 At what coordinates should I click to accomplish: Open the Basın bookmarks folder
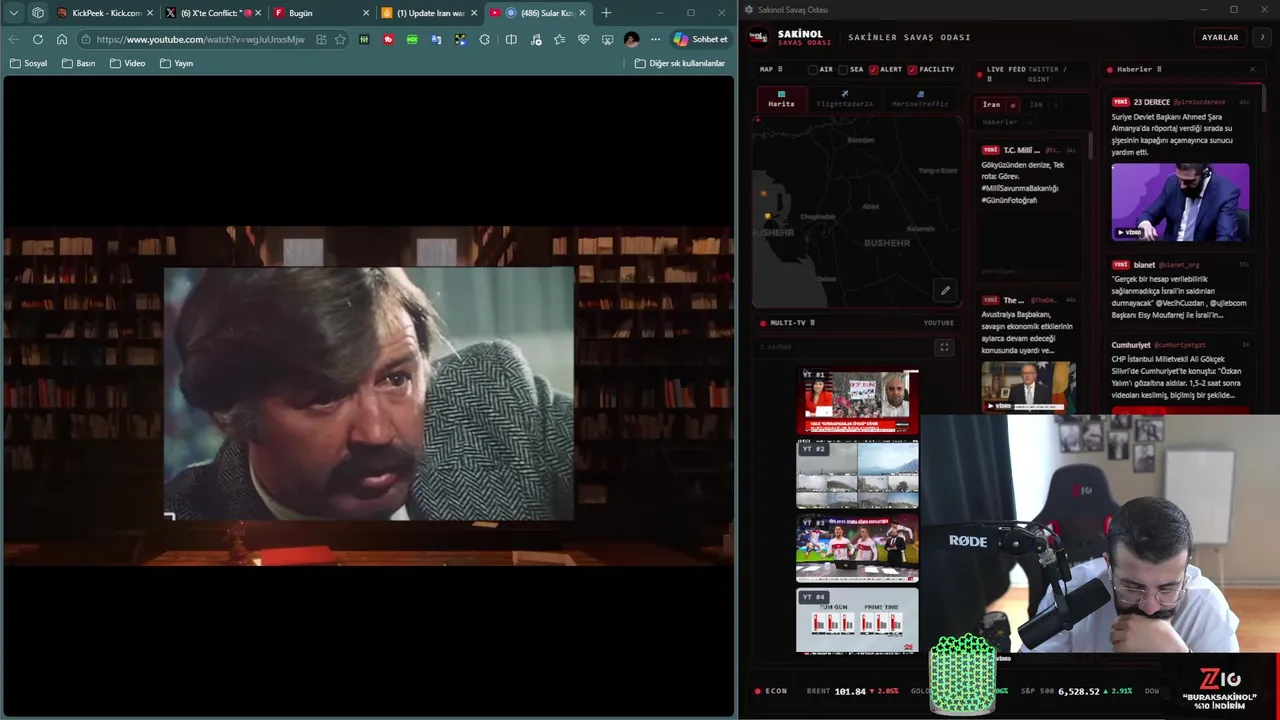(x=78, y=63)
